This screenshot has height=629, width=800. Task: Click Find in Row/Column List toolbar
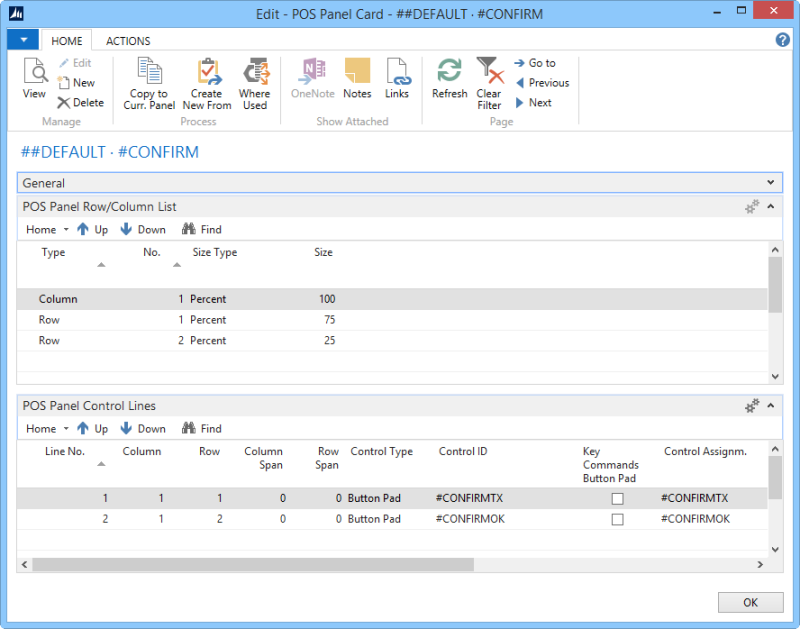(202, 230)
